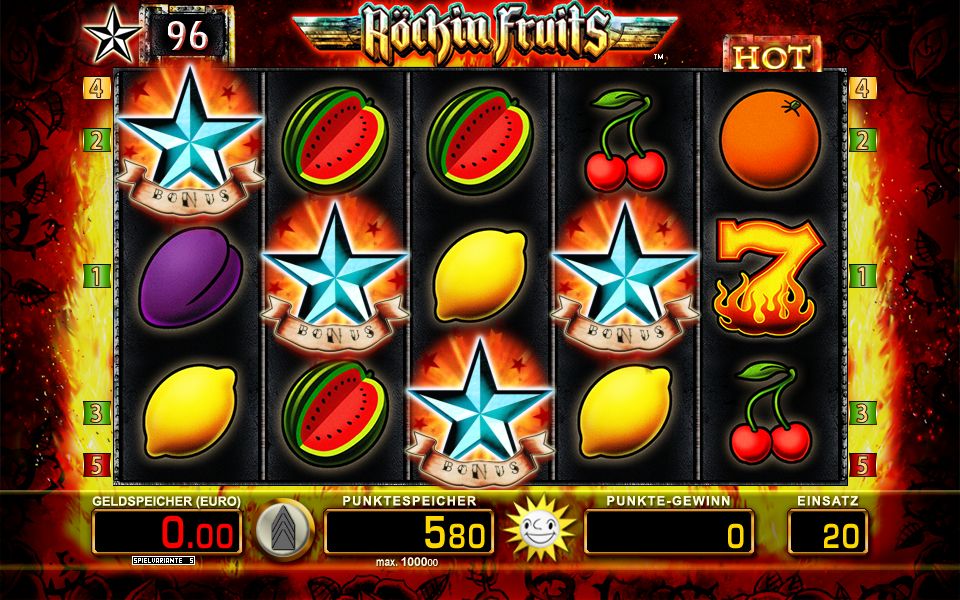Click the smiling Merkur sun logo
Screen dimensions: 960x600
coord(540,529)
